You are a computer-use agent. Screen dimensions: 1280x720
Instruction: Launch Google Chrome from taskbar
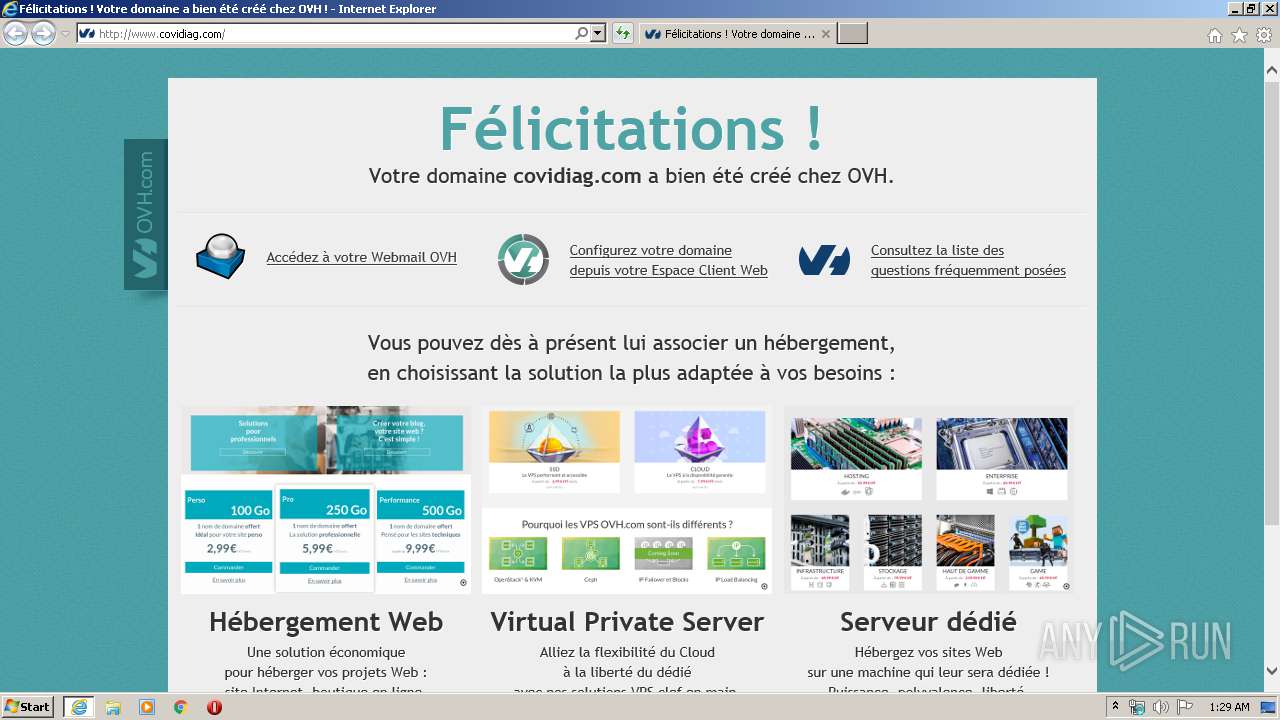[x=181, y=707]
